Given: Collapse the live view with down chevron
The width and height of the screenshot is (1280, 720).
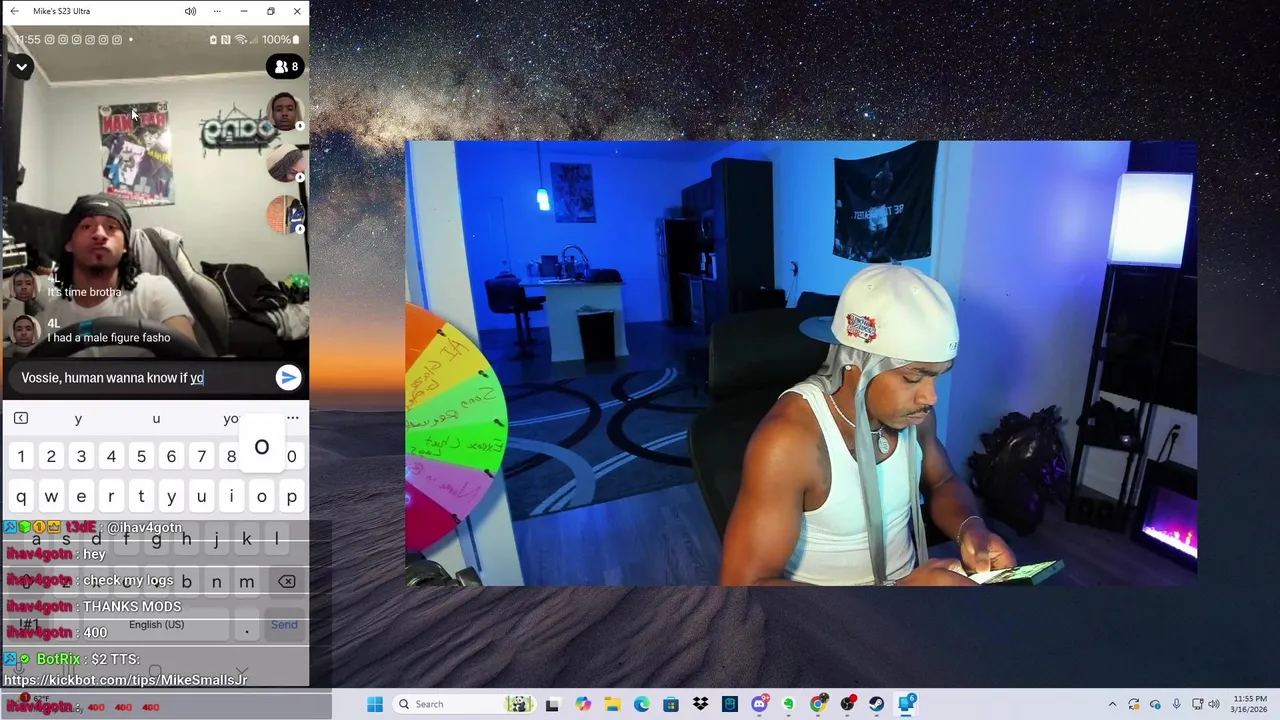Looking at the screenshot, I should click(21, 67).
